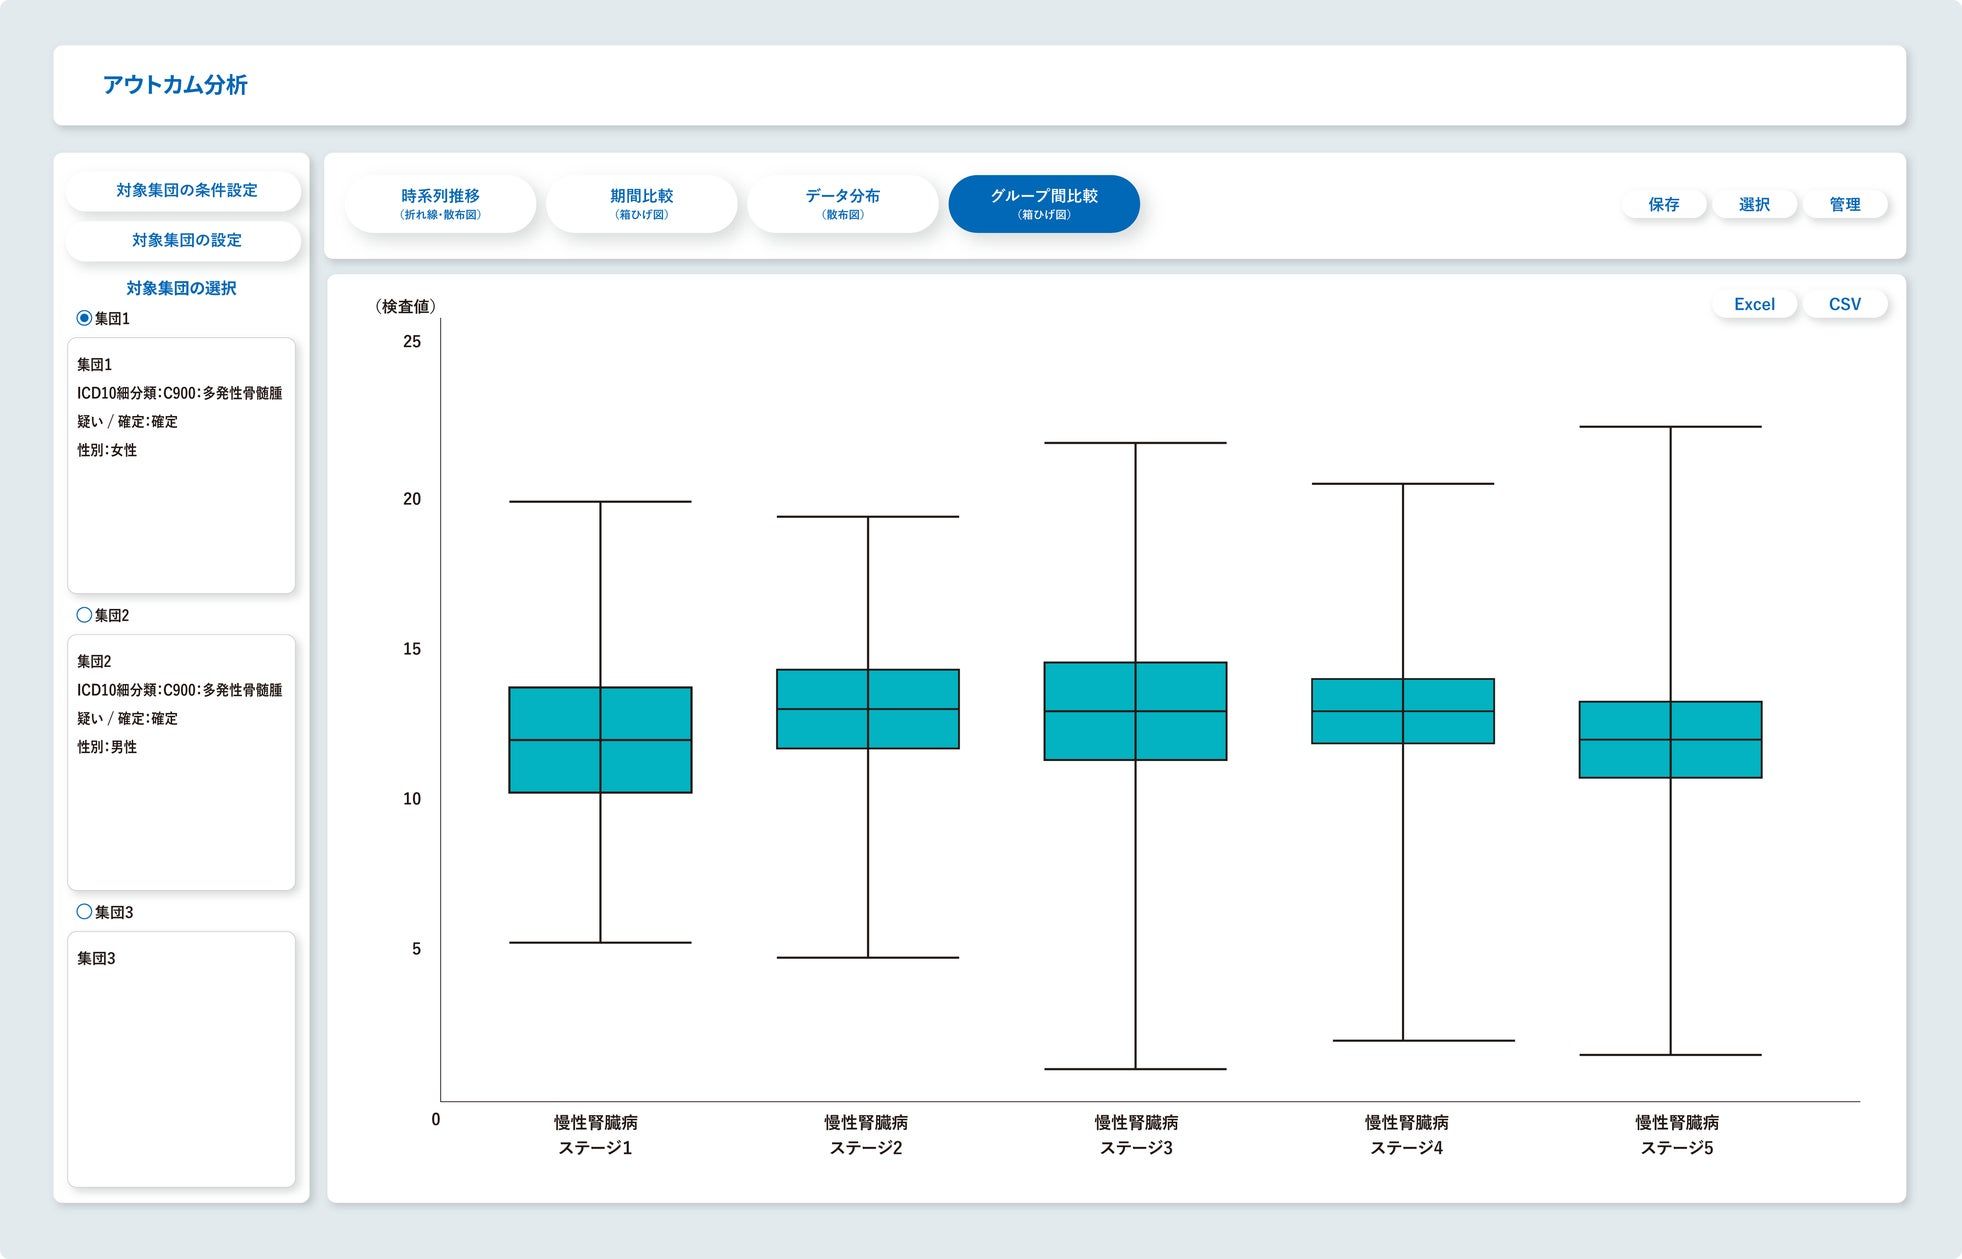Click the ステージ5 box plot box
The width and height of the screenshot is (1962, 1259).
point(1670,739)
